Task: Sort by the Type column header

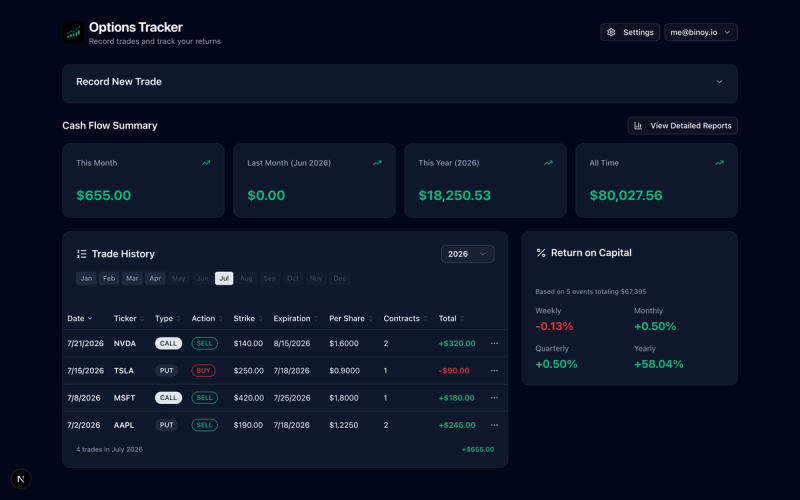Action: (167, 318)
